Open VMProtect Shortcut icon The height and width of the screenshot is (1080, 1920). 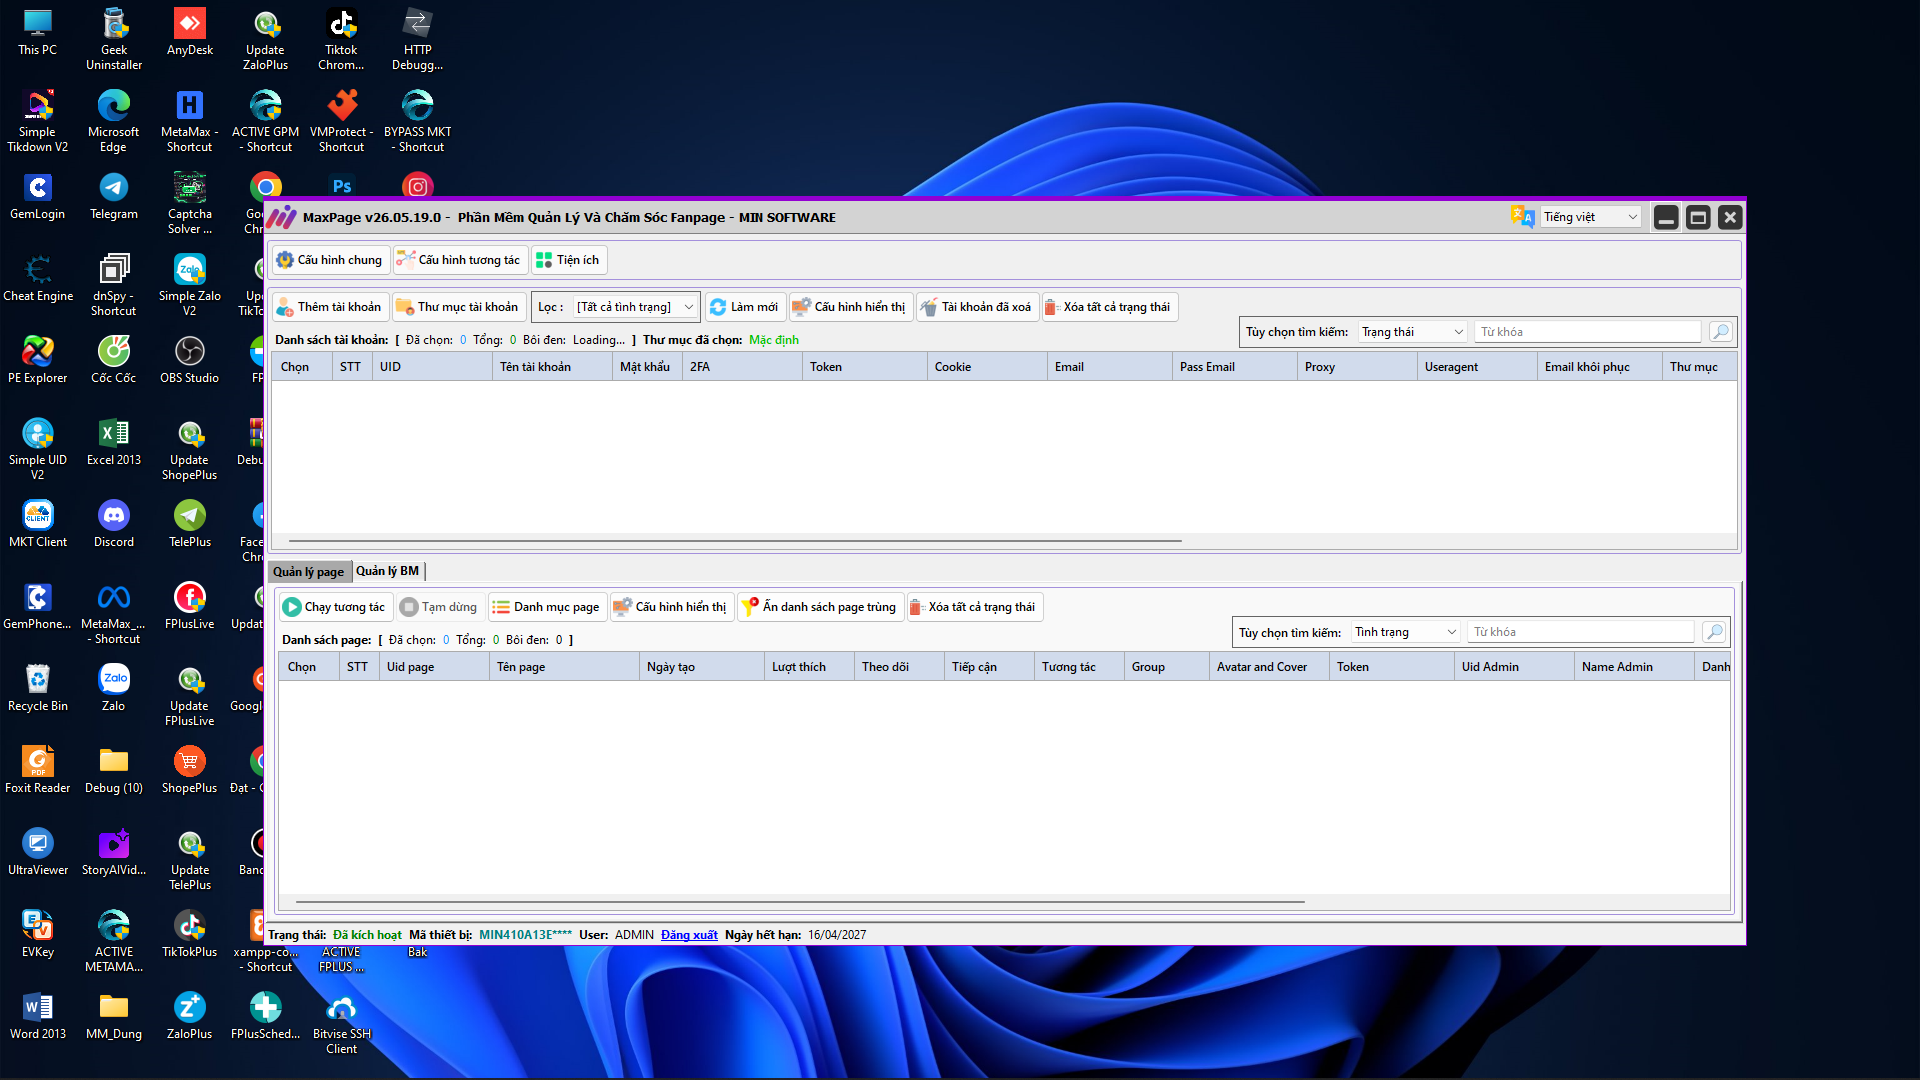tap(341, 122)
